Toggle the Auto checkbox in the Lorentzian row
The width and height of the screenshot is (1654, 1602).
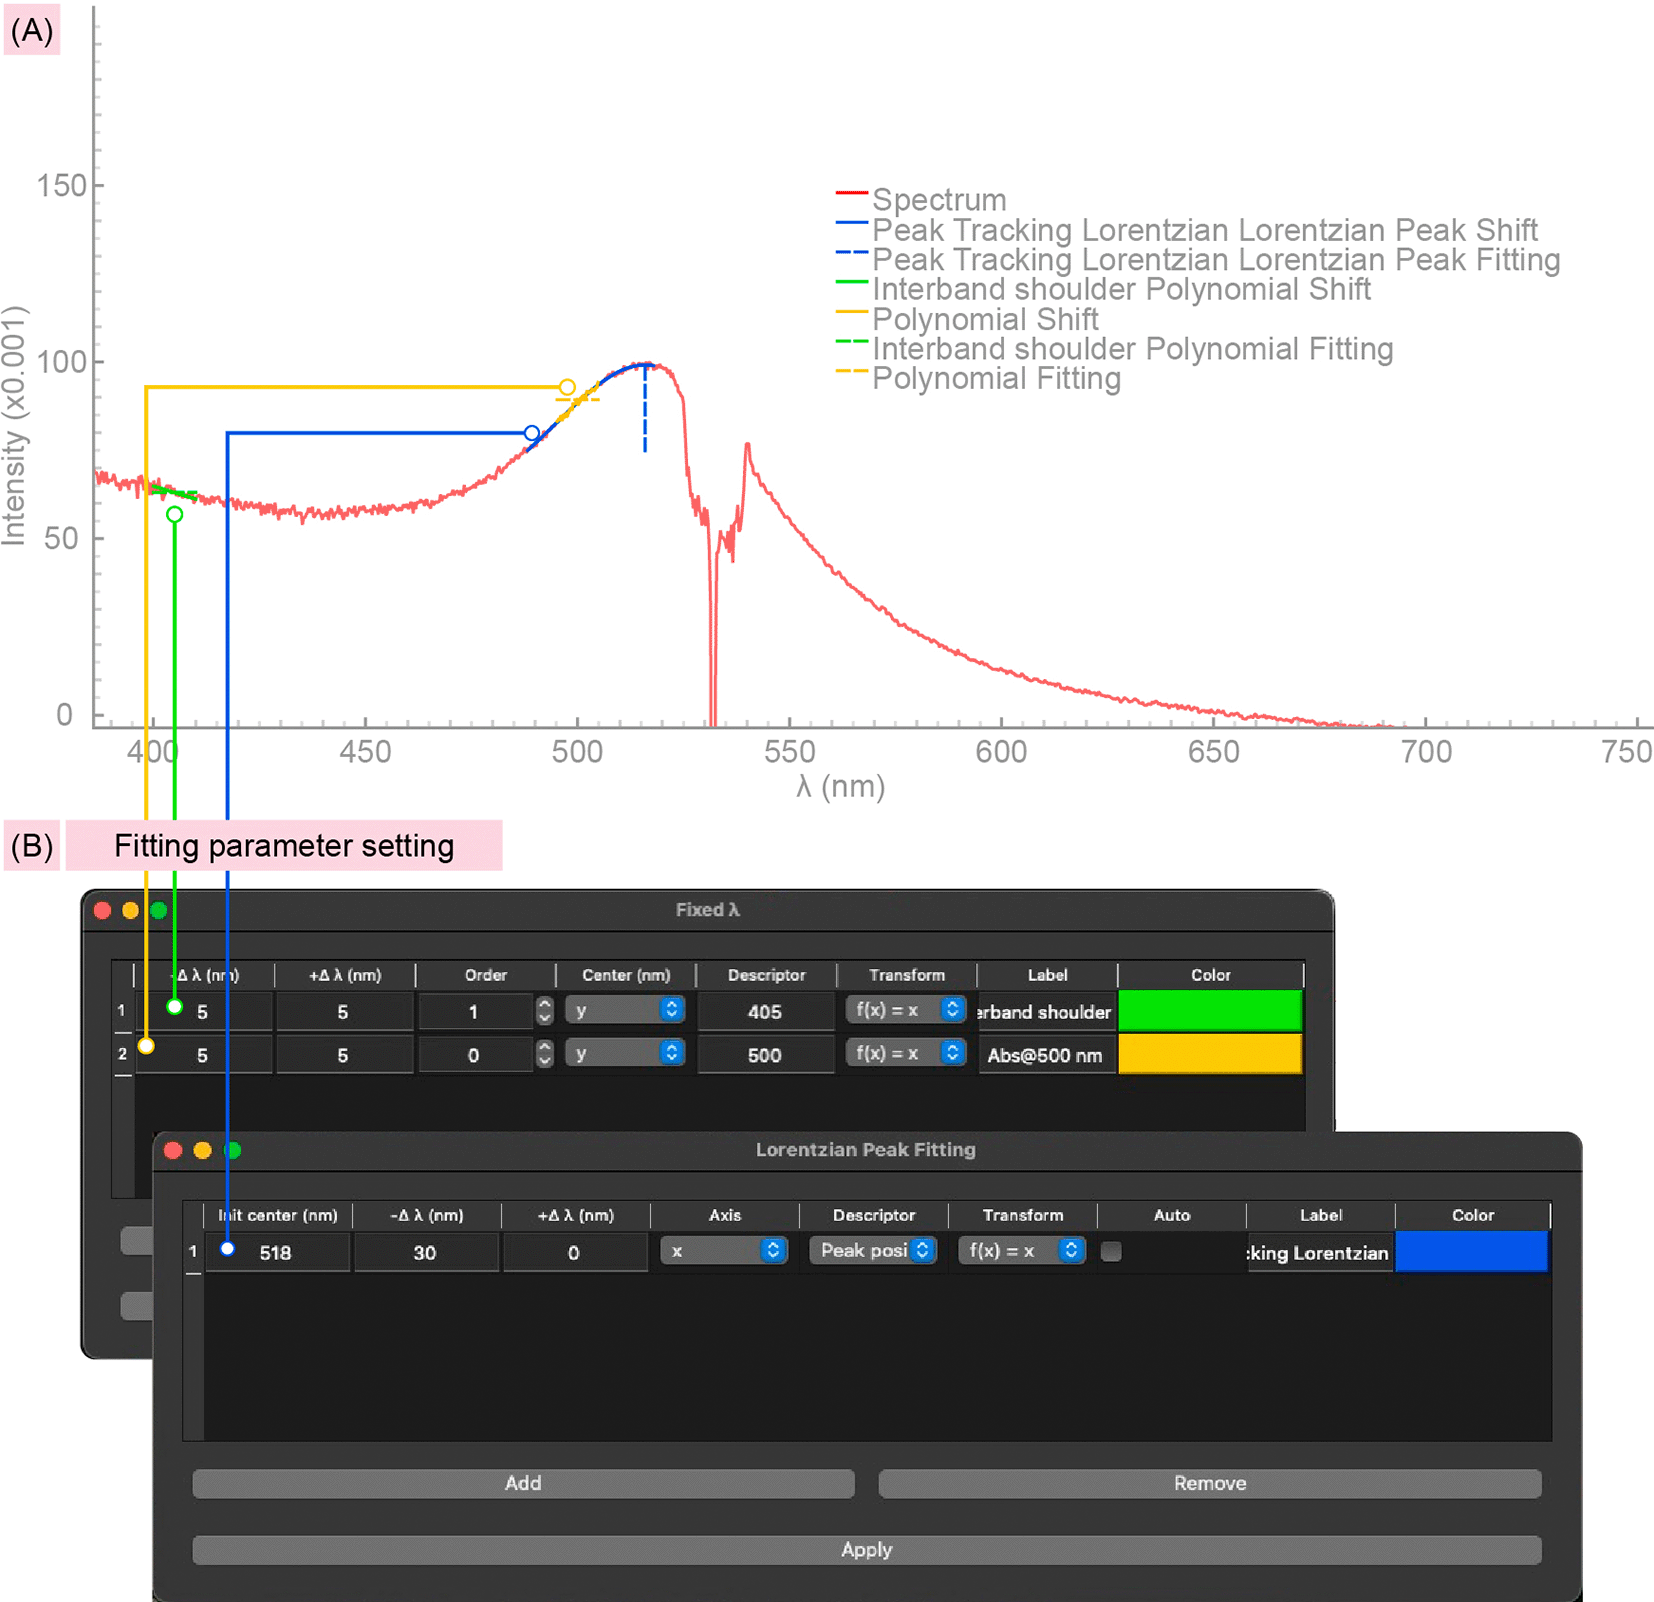click(x=1111, y=1252)
